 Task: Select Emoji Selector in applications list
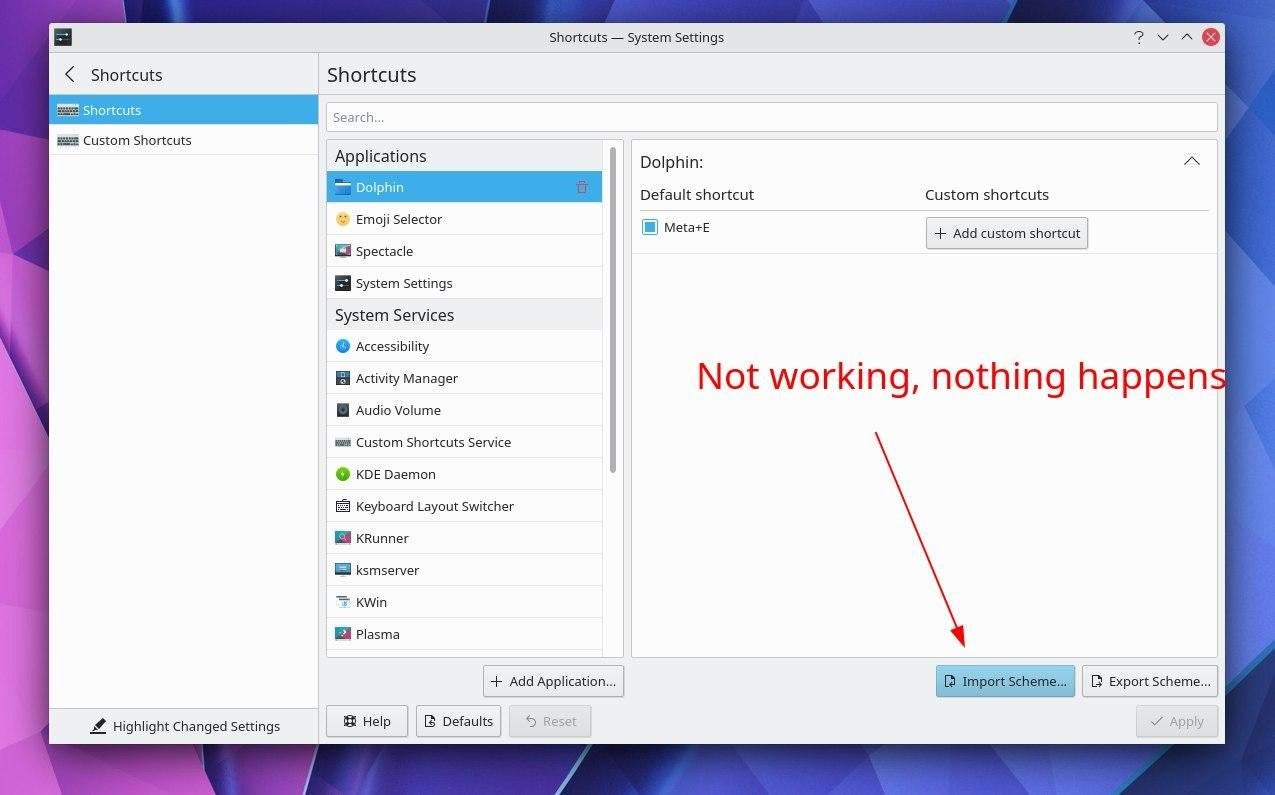pyautogui.click(x=464, y=219)
